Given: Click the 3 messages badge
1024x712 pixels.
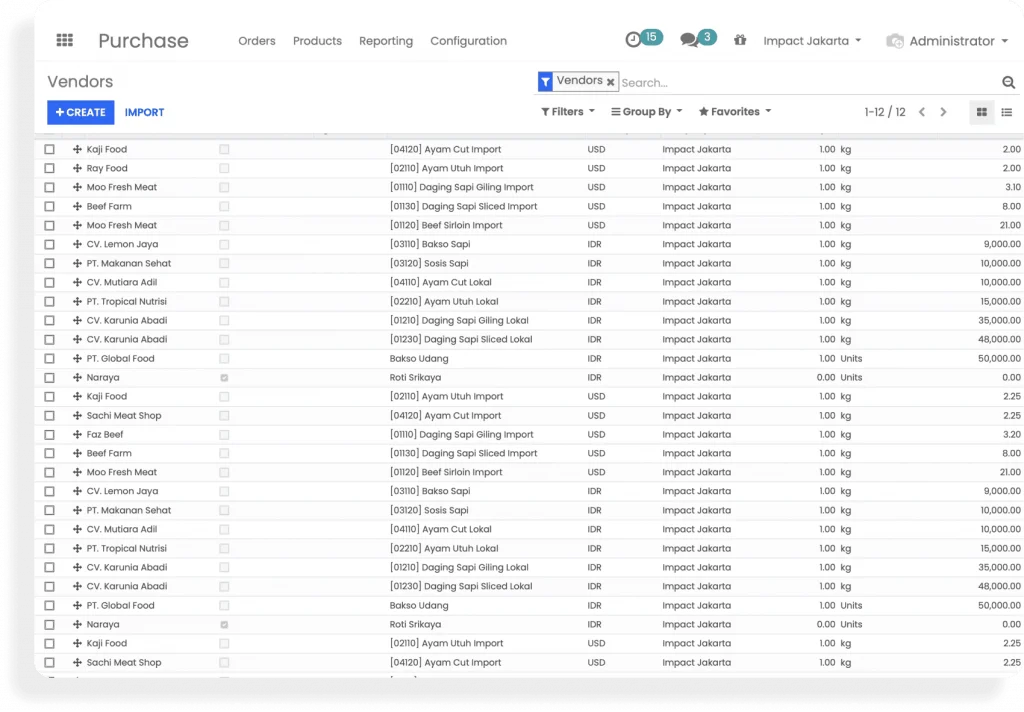Looking at the screenshot, I should tap(707, 37).
